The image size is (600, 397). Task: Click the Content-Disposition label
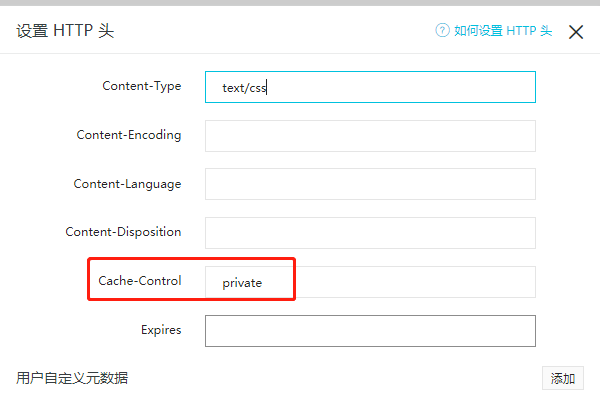tap(123, 232)
